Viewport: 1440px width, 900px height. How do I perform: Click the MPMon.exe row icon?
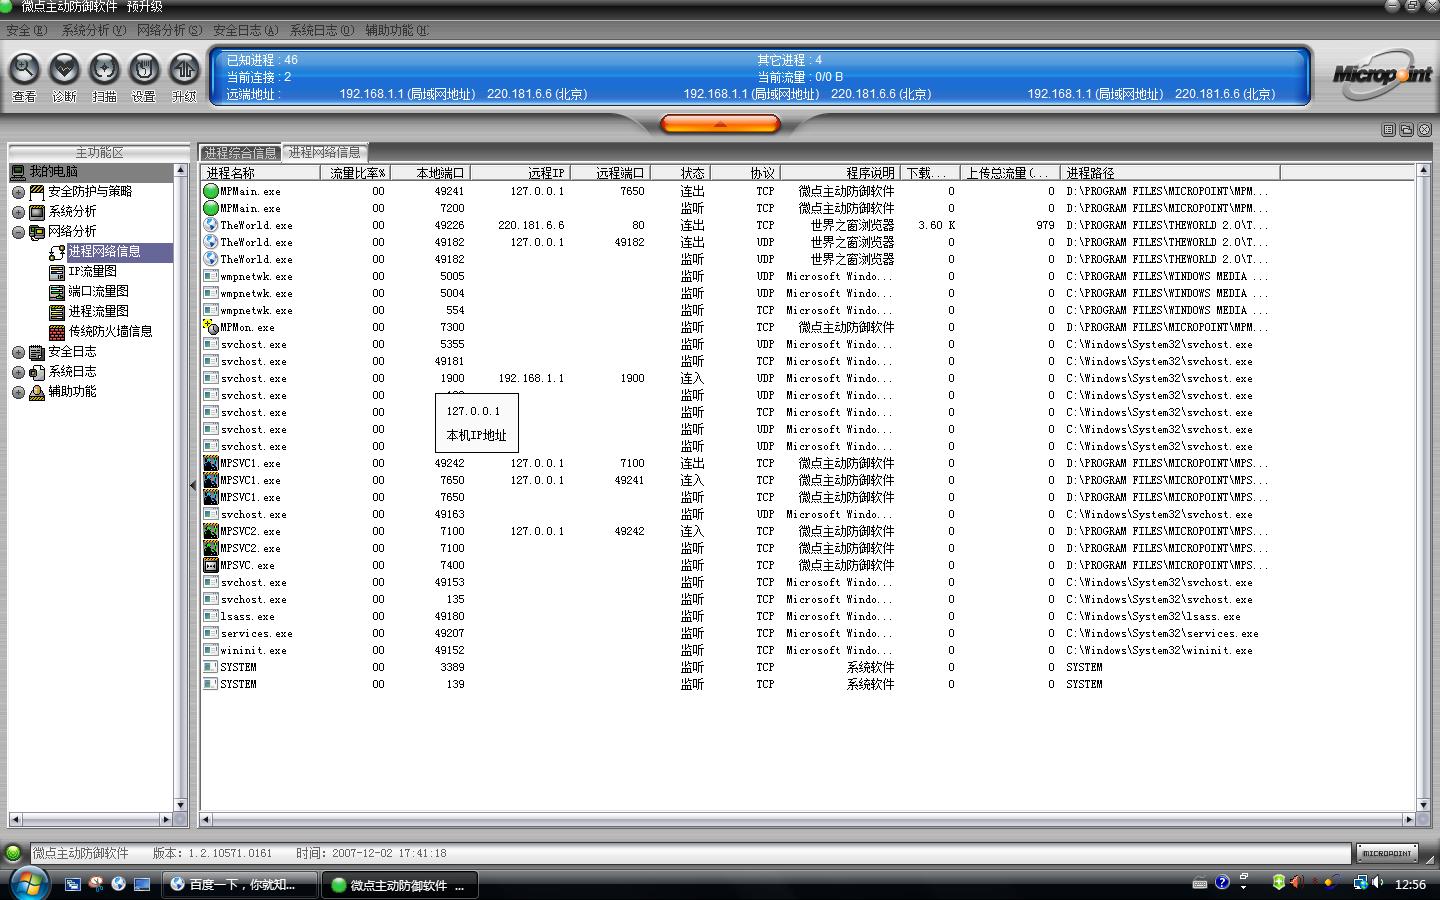coord(210,327)
